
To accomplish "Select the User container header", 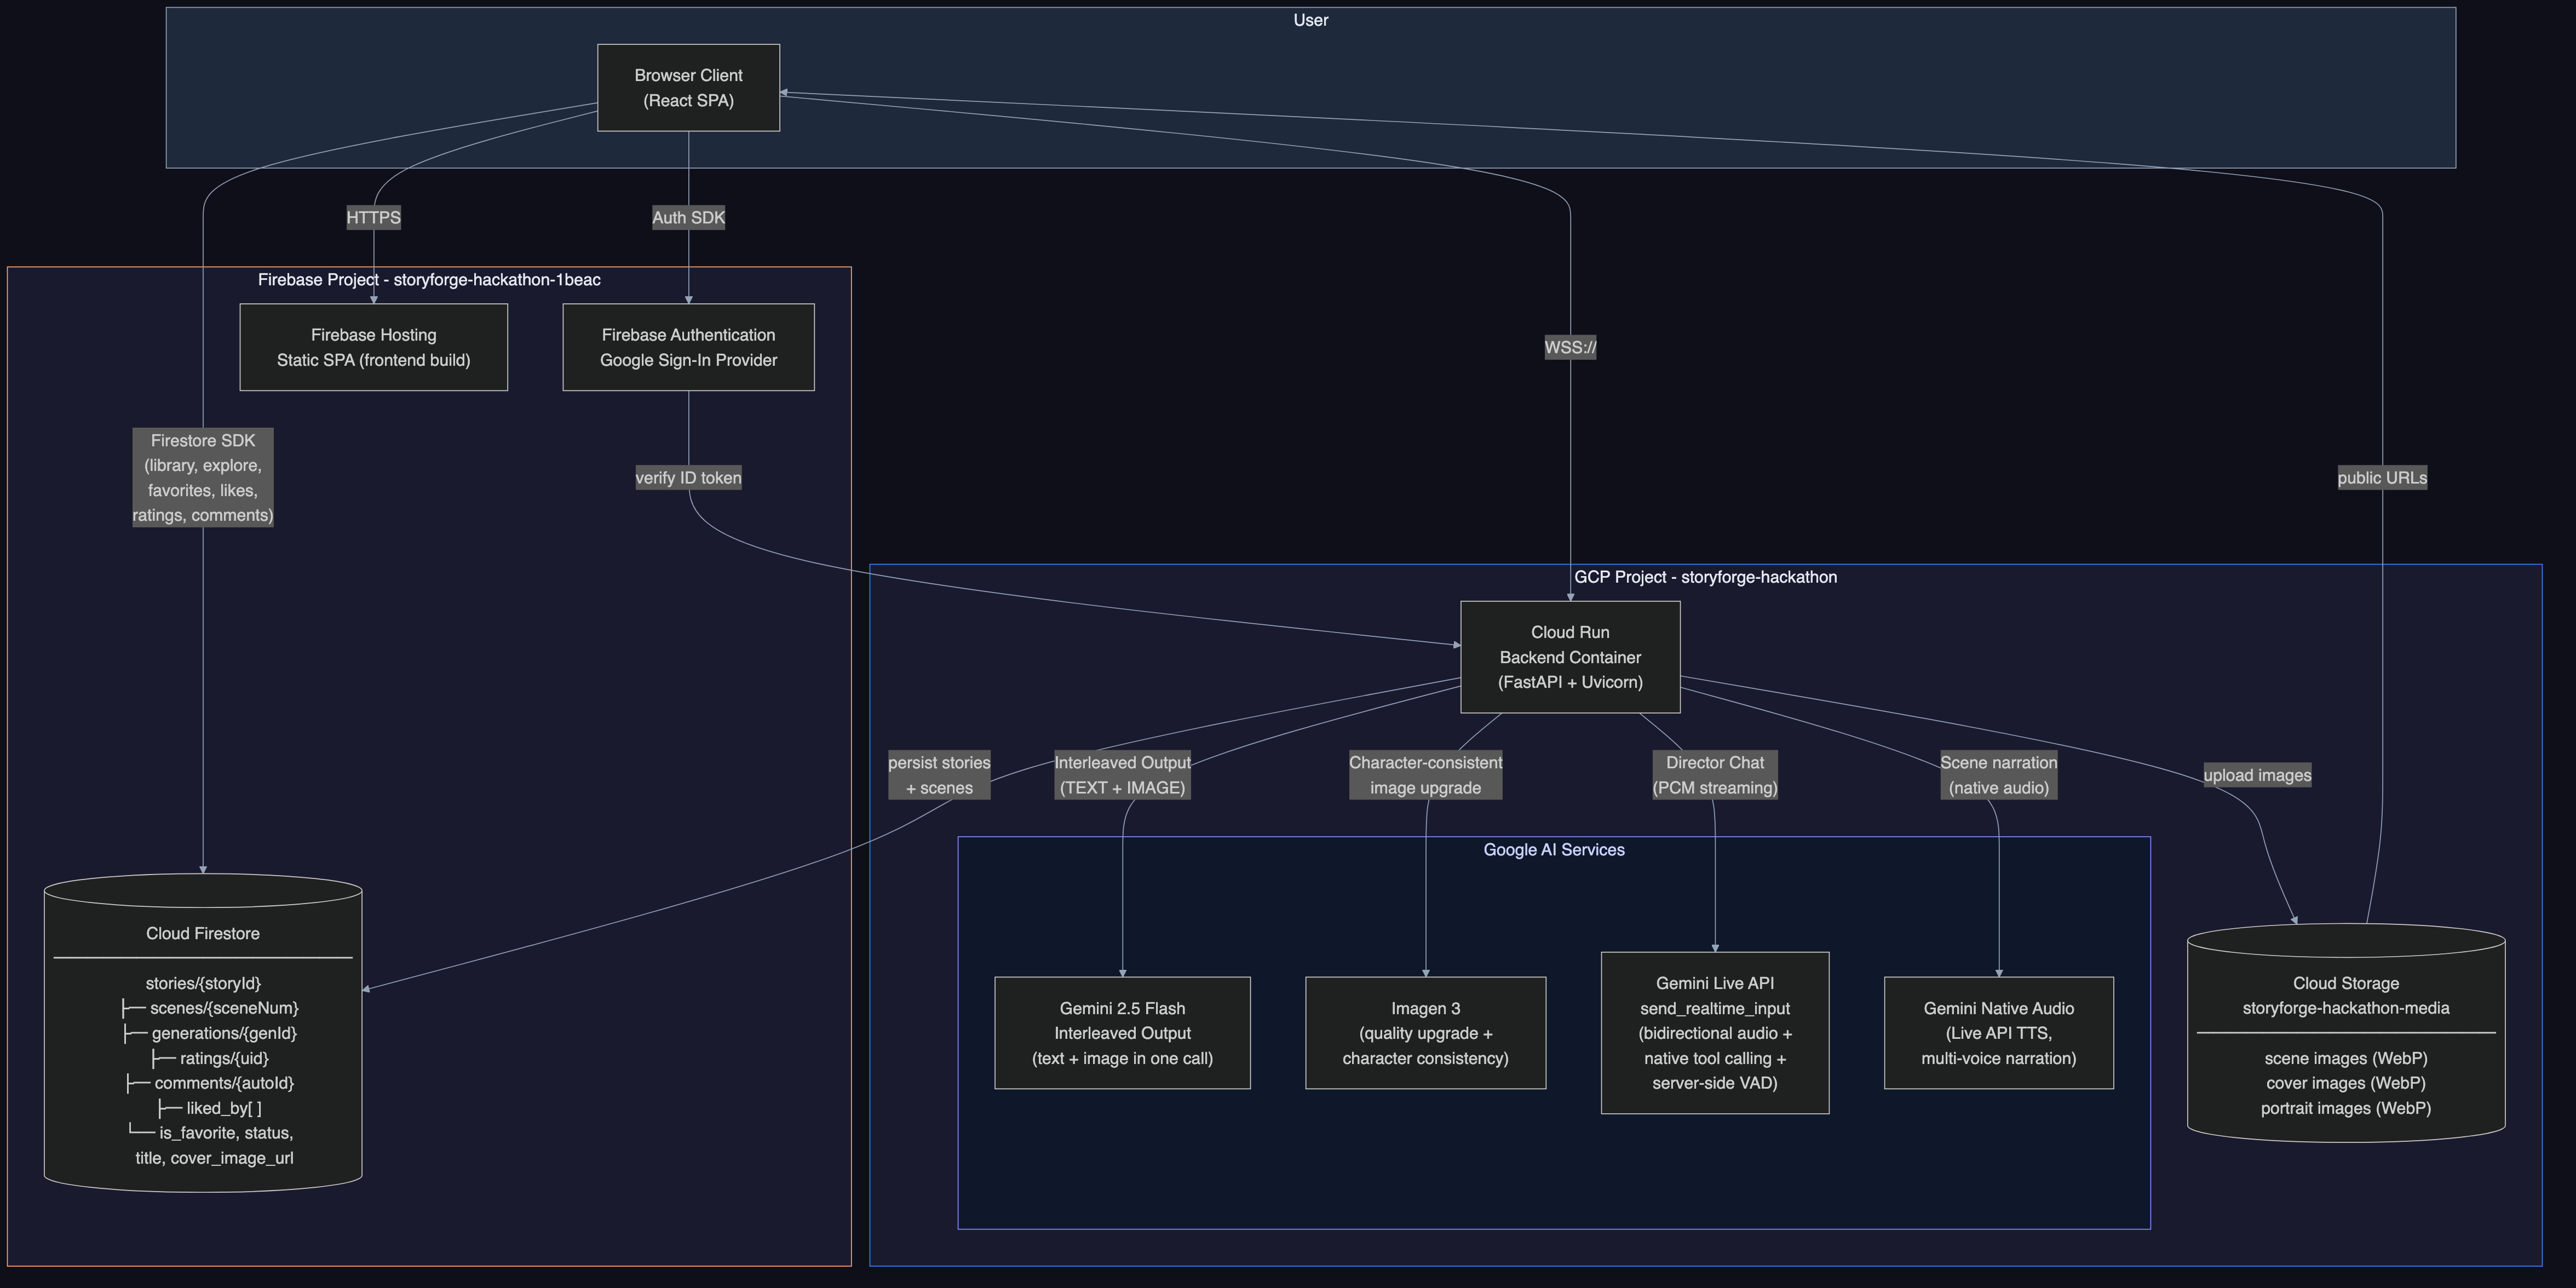I will (1310, 19).
